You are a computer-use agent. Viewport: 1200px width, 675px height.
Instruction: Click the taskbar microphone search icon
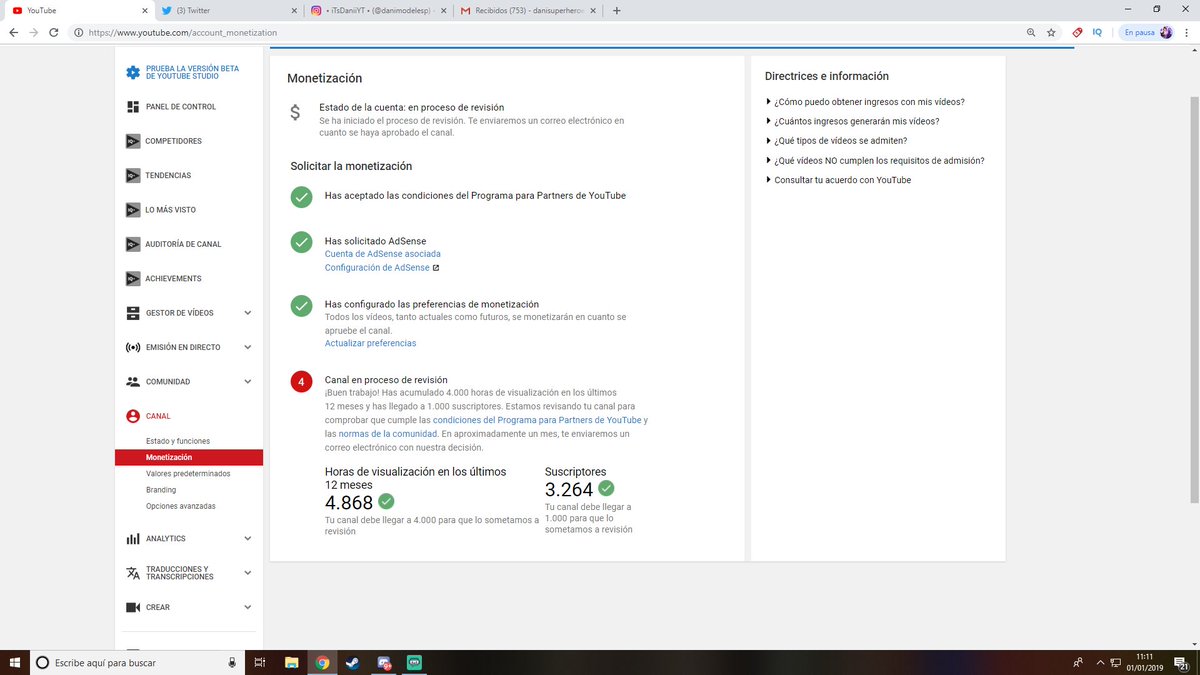tap(232, 662)
